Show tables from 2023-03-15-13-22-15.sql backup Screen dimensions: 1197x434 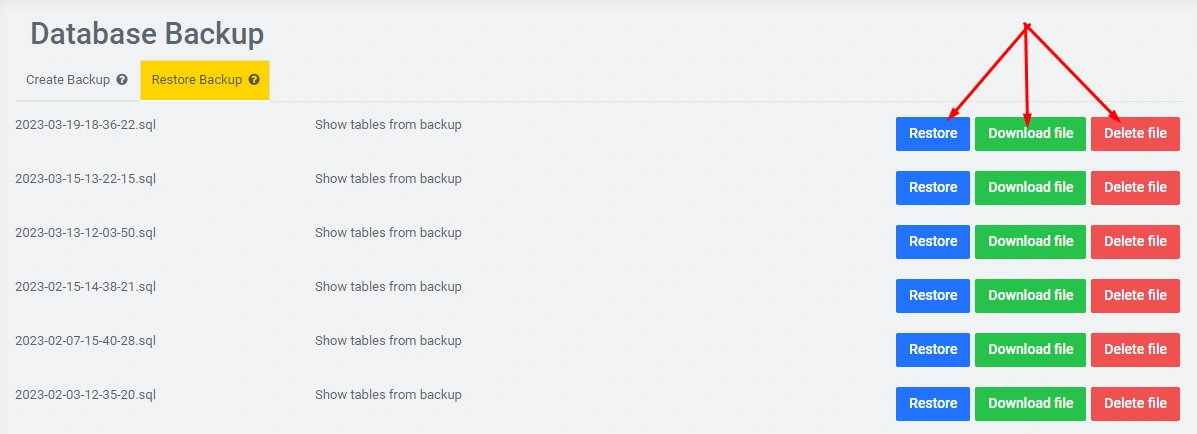388,179
